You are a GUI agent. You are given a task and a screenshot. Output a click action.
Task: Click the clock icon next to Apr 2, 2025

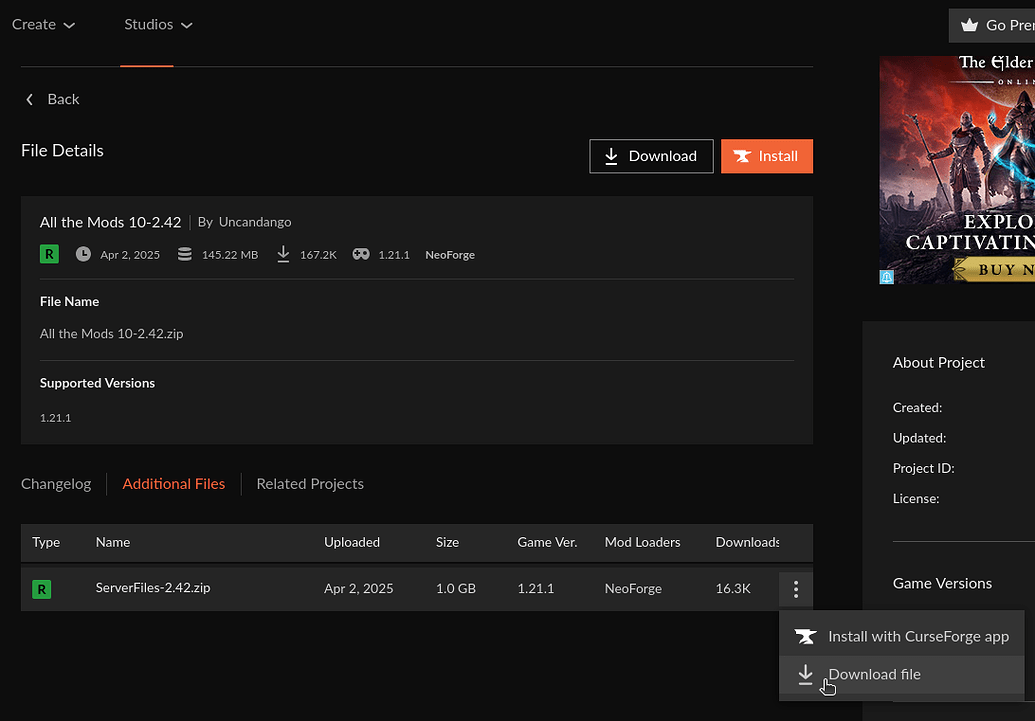tap(83, 254)
